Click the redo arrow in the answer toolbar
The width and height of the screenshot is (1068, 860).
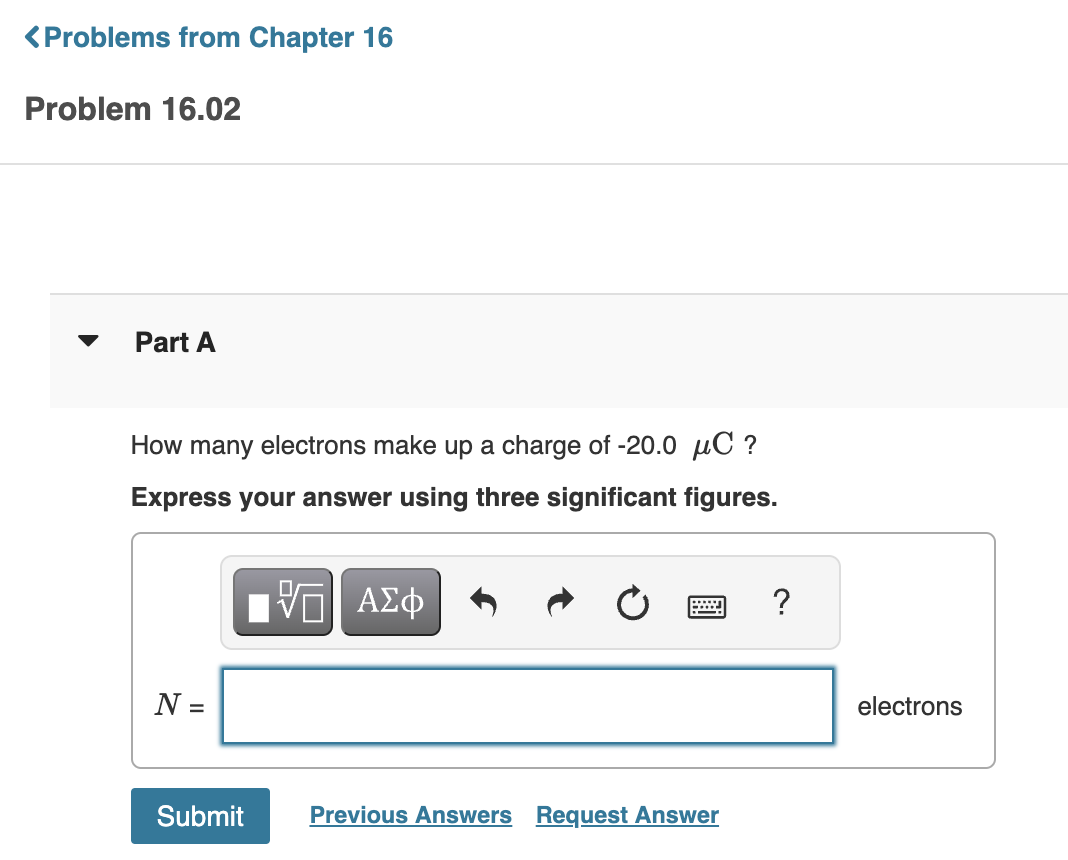(558, 601)
